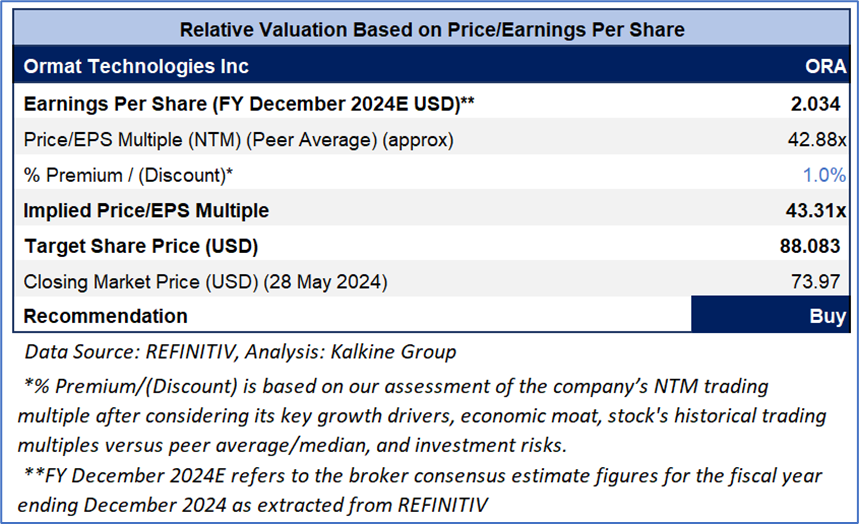
Task: Click the 73.97 closing market price value
Action: coord(821,282)
